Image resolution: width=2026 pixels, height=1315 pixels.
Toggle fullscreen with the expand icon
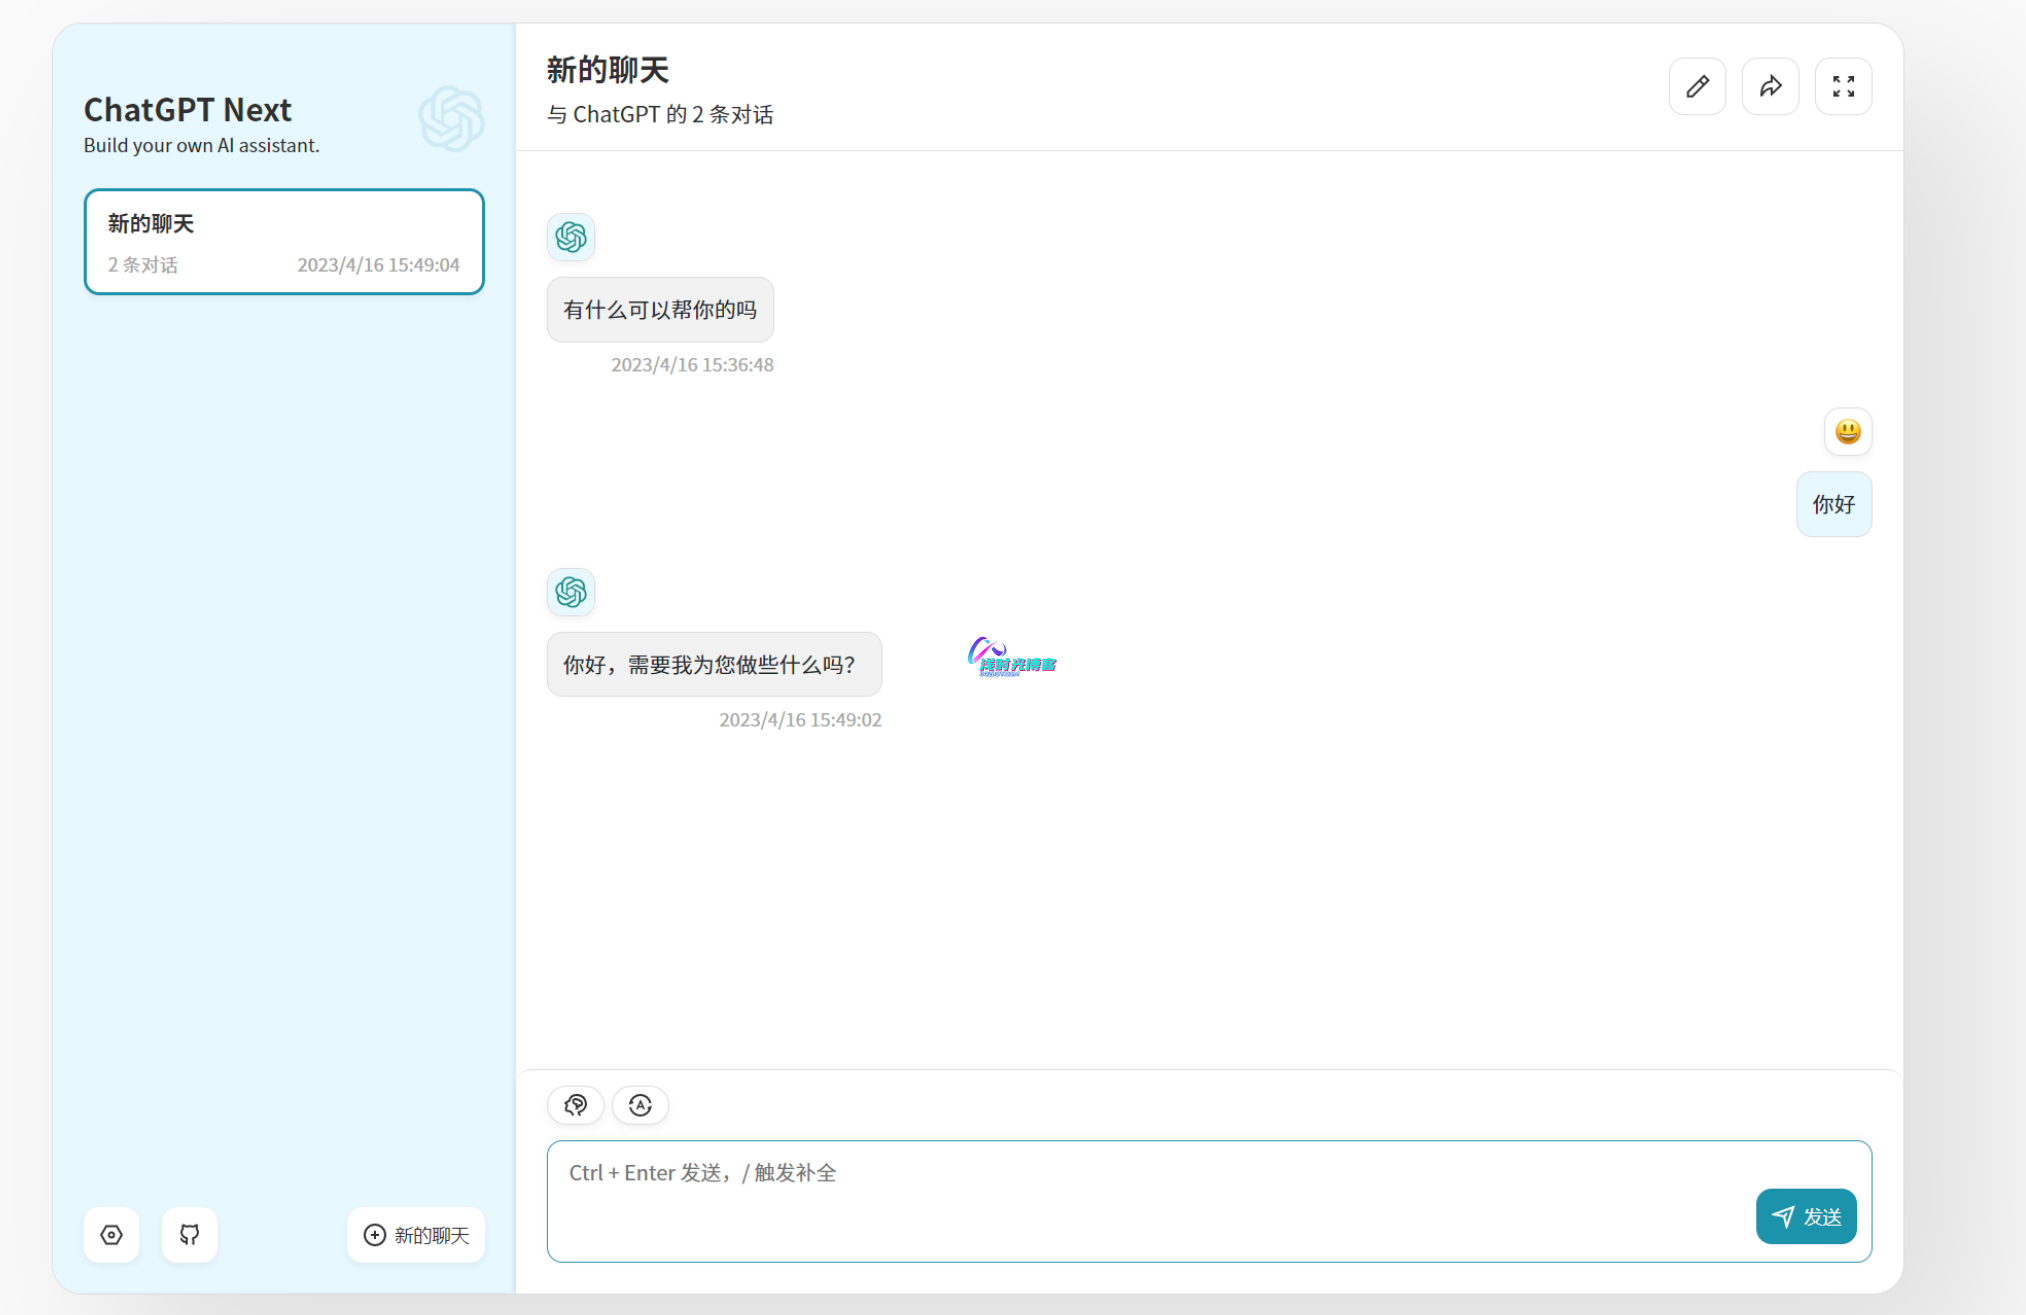(x=1843, y=87)
